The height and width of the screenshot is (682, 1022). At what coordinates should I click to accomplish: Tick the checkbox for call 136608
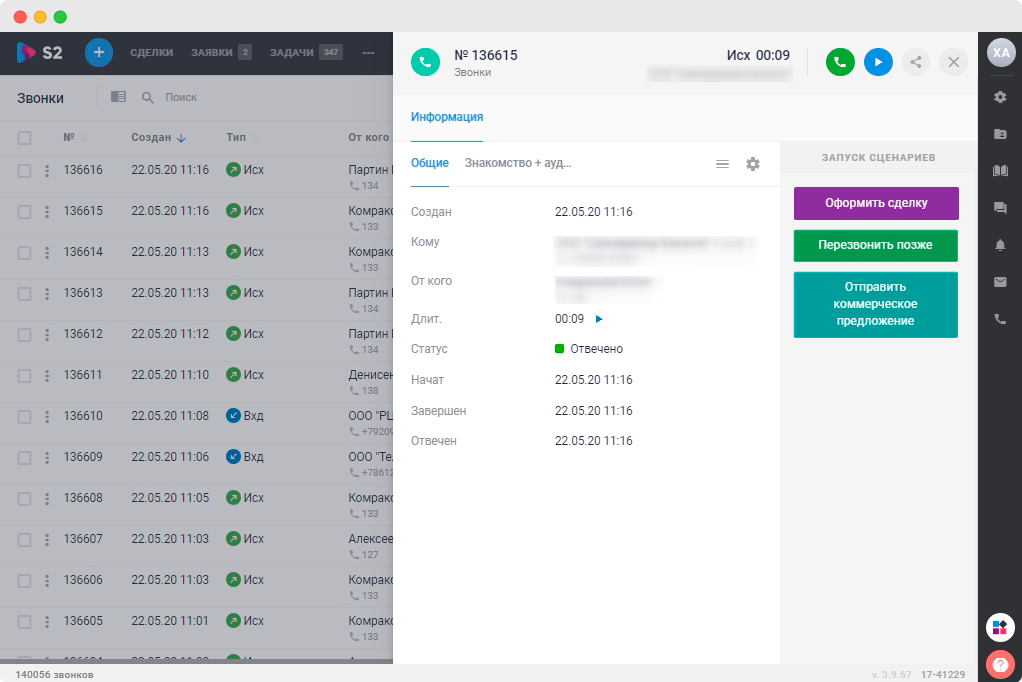pos(24,499)
